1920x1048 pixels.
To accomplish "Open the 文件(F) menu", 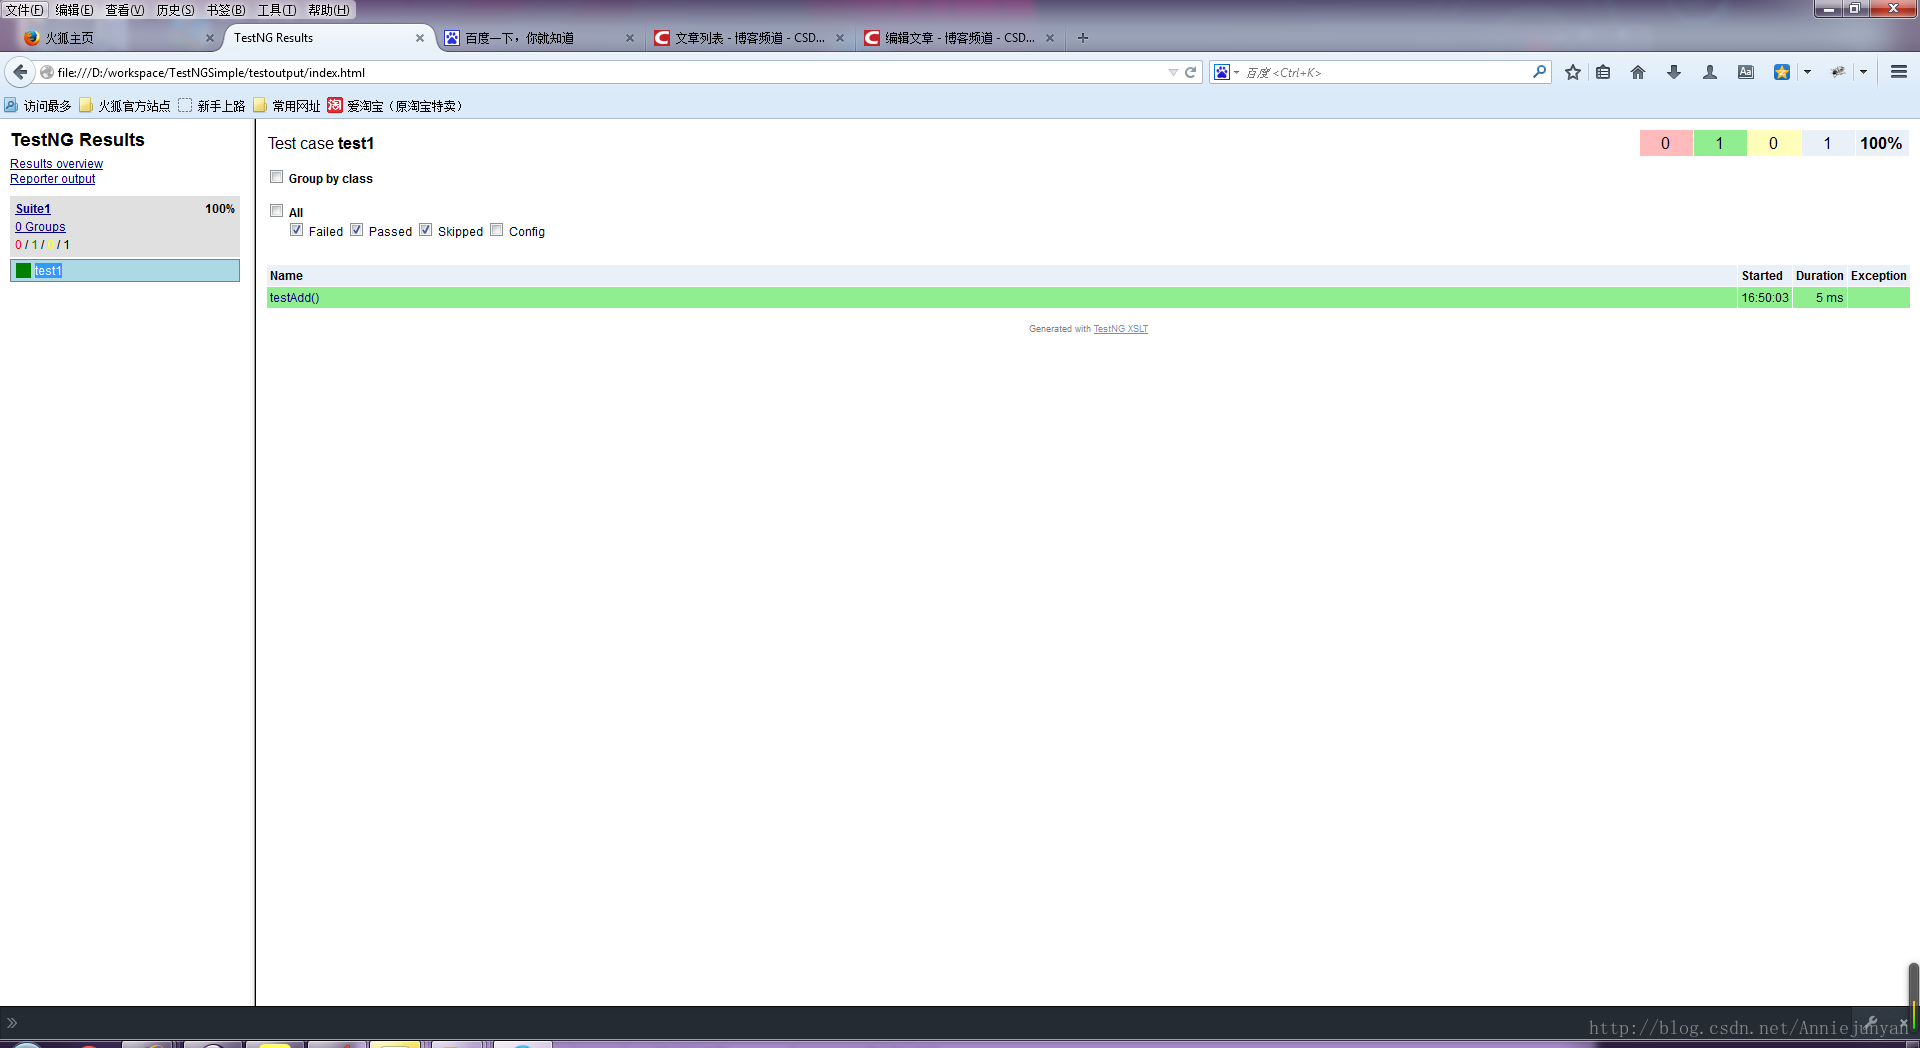I will pos(25,10).
